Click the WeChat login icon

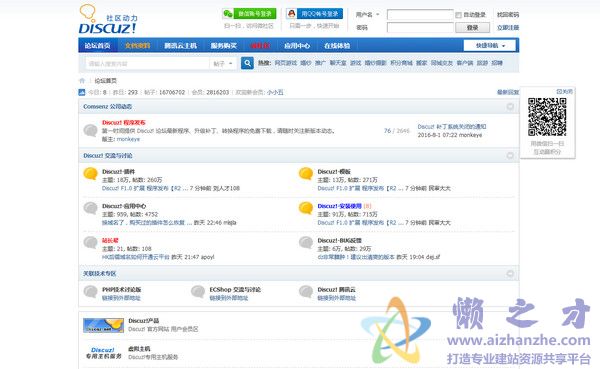click(228, 14)
